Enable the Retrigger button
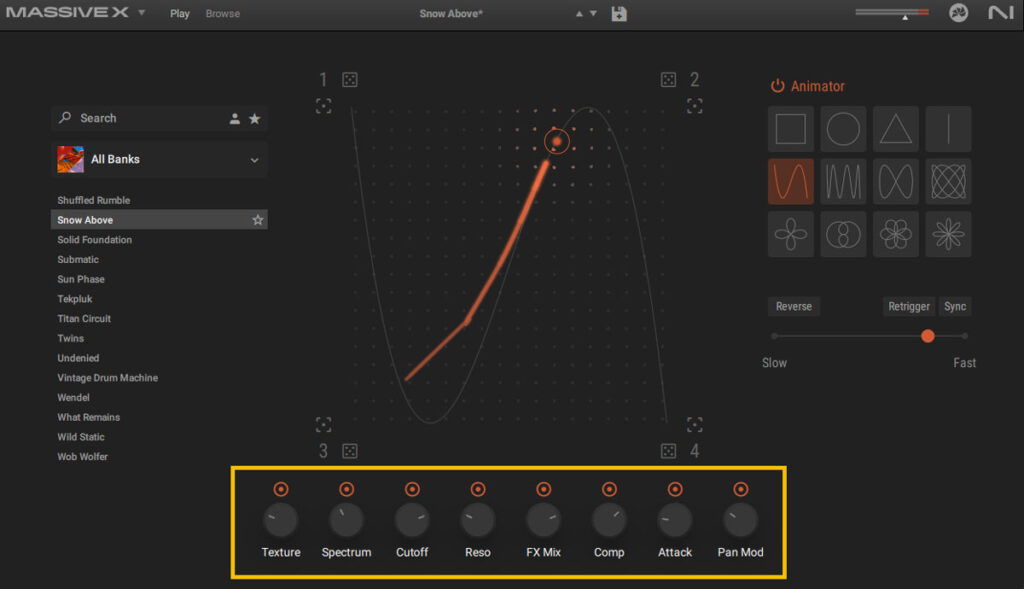This screenshot has height=589, width=1024. 908,306
